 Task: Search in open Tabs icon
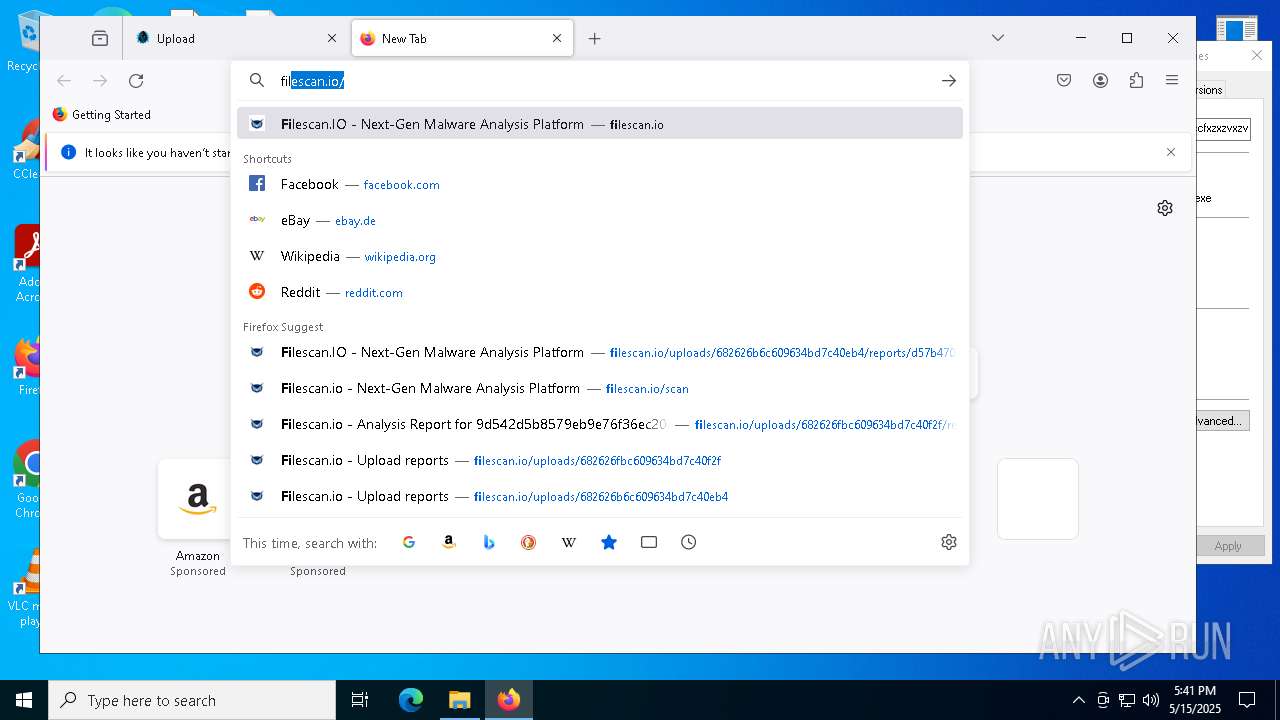649,542
